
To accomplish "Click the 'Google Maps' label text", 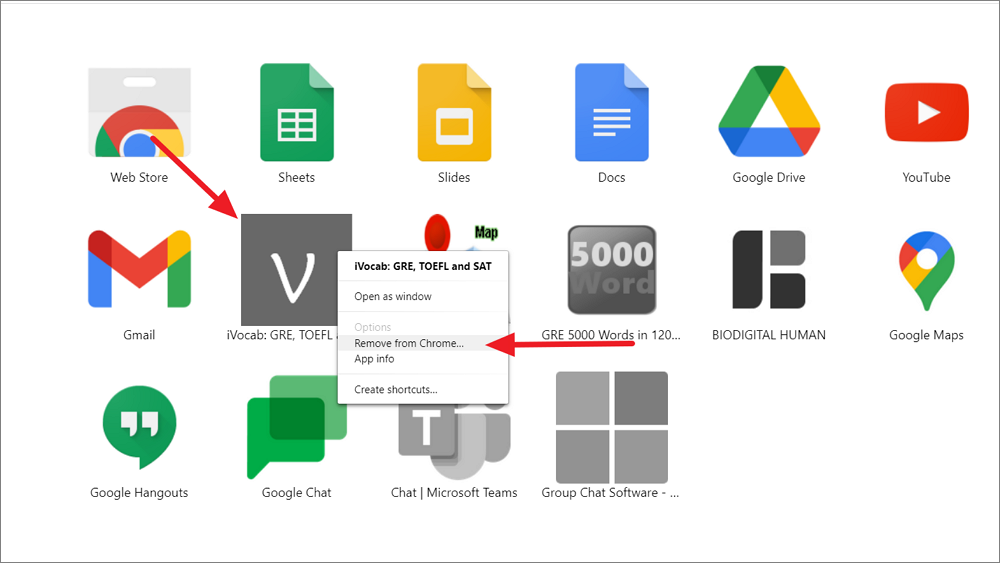I will click(927, 335).
